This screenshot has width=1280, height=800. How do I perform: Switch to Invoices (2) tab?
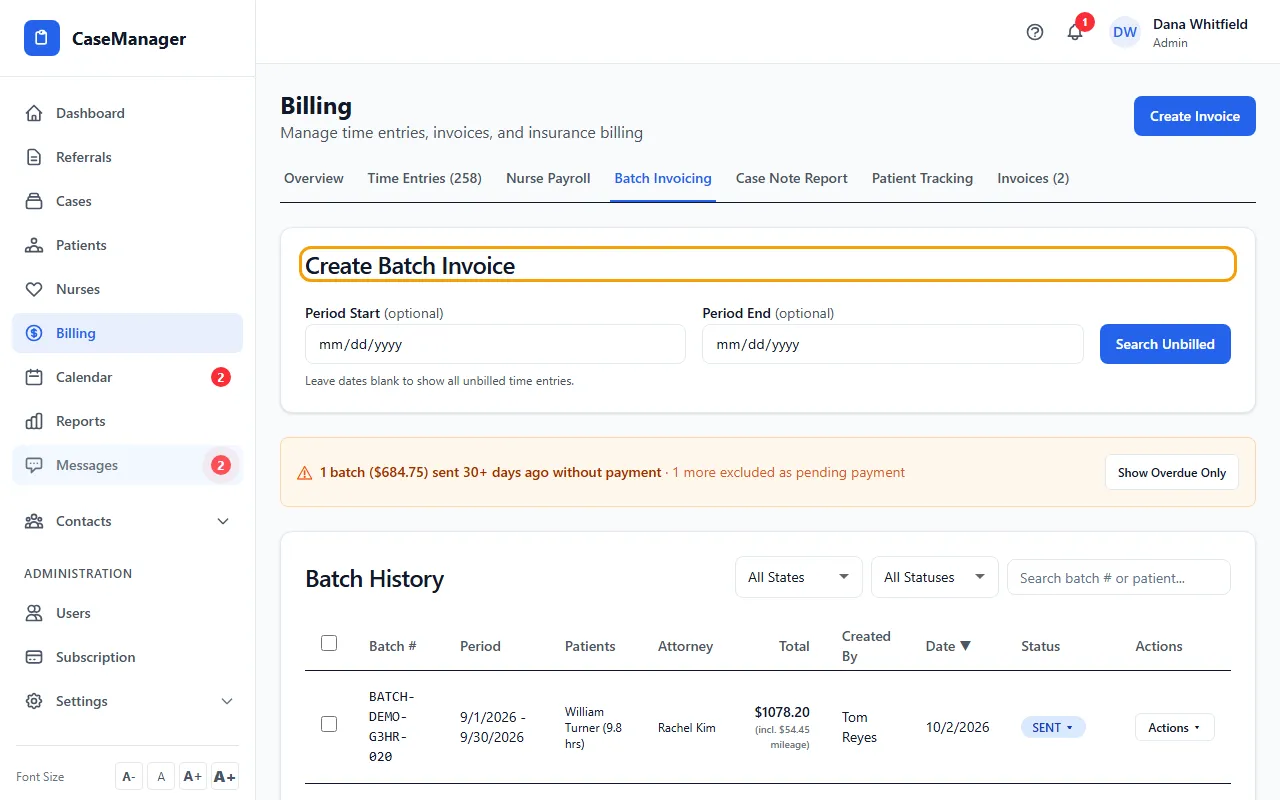(1033, 178)
